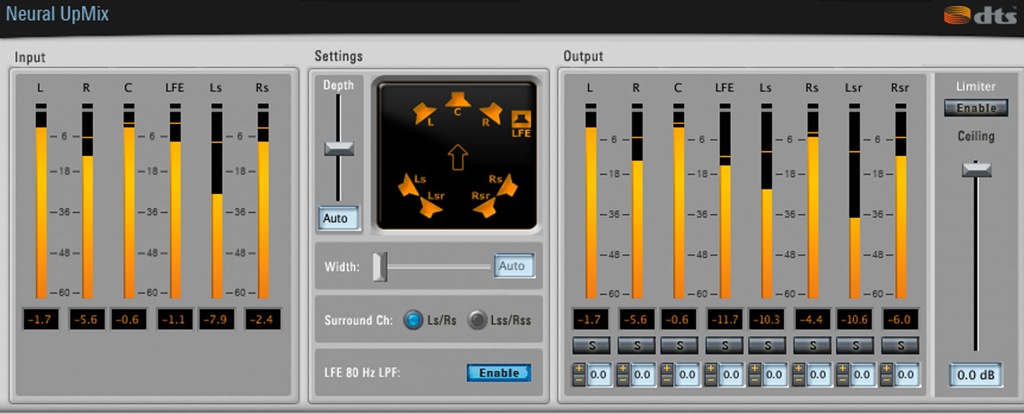Click output LFE peak readout -11.7

[x=725, y=319]
